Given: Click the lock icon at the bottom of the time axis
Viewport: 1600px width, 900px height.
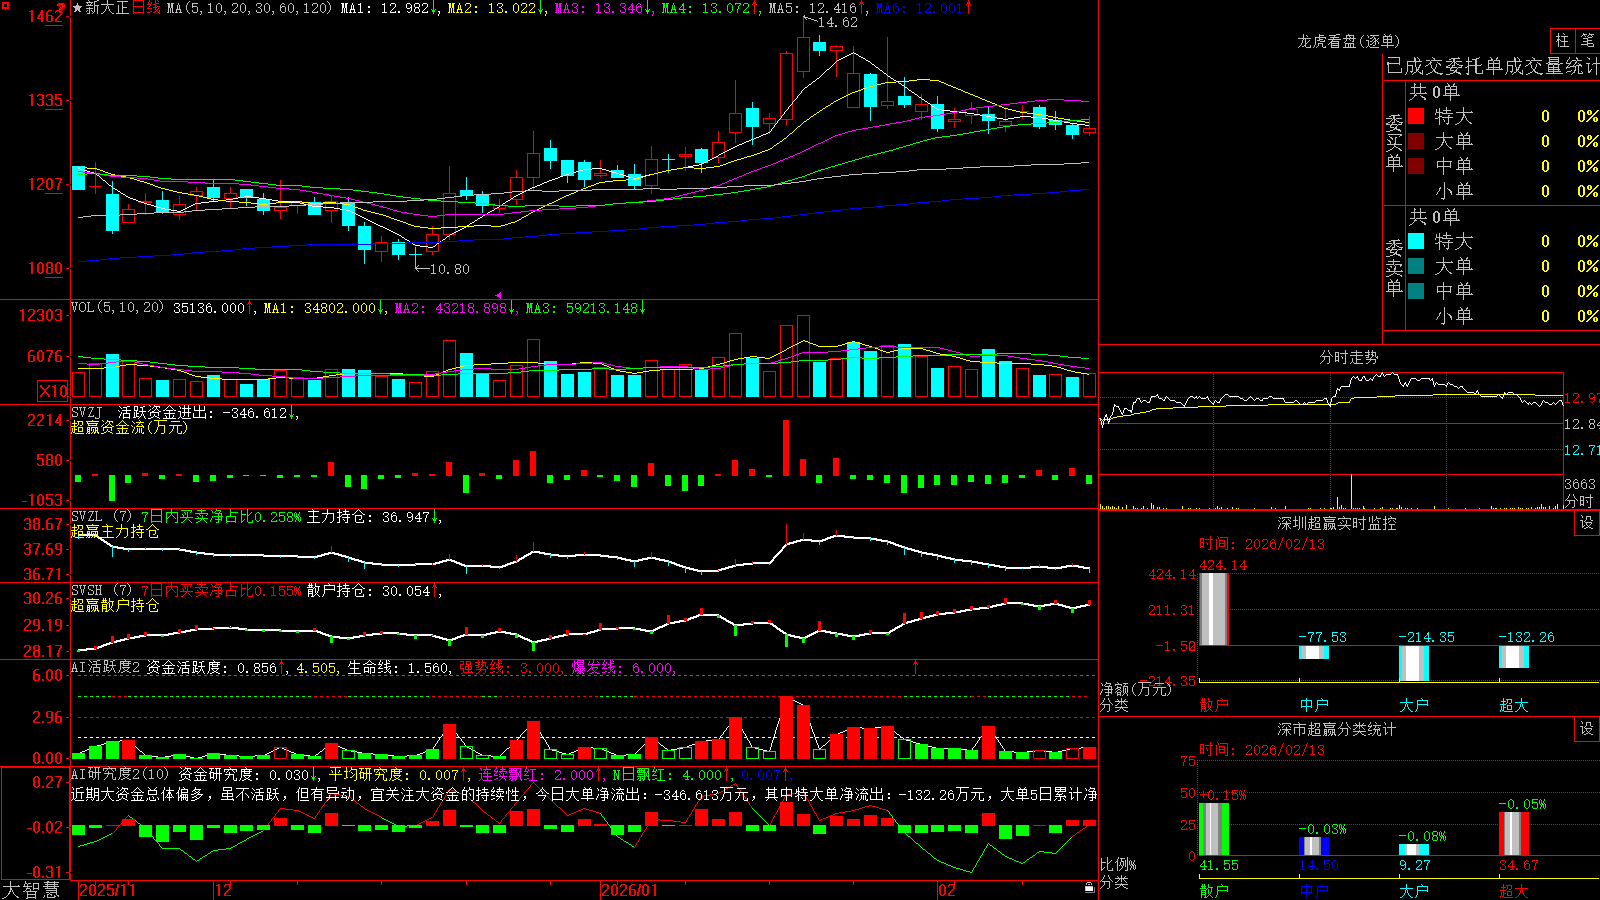Looking at the screenshot, I should point(1089,888).
